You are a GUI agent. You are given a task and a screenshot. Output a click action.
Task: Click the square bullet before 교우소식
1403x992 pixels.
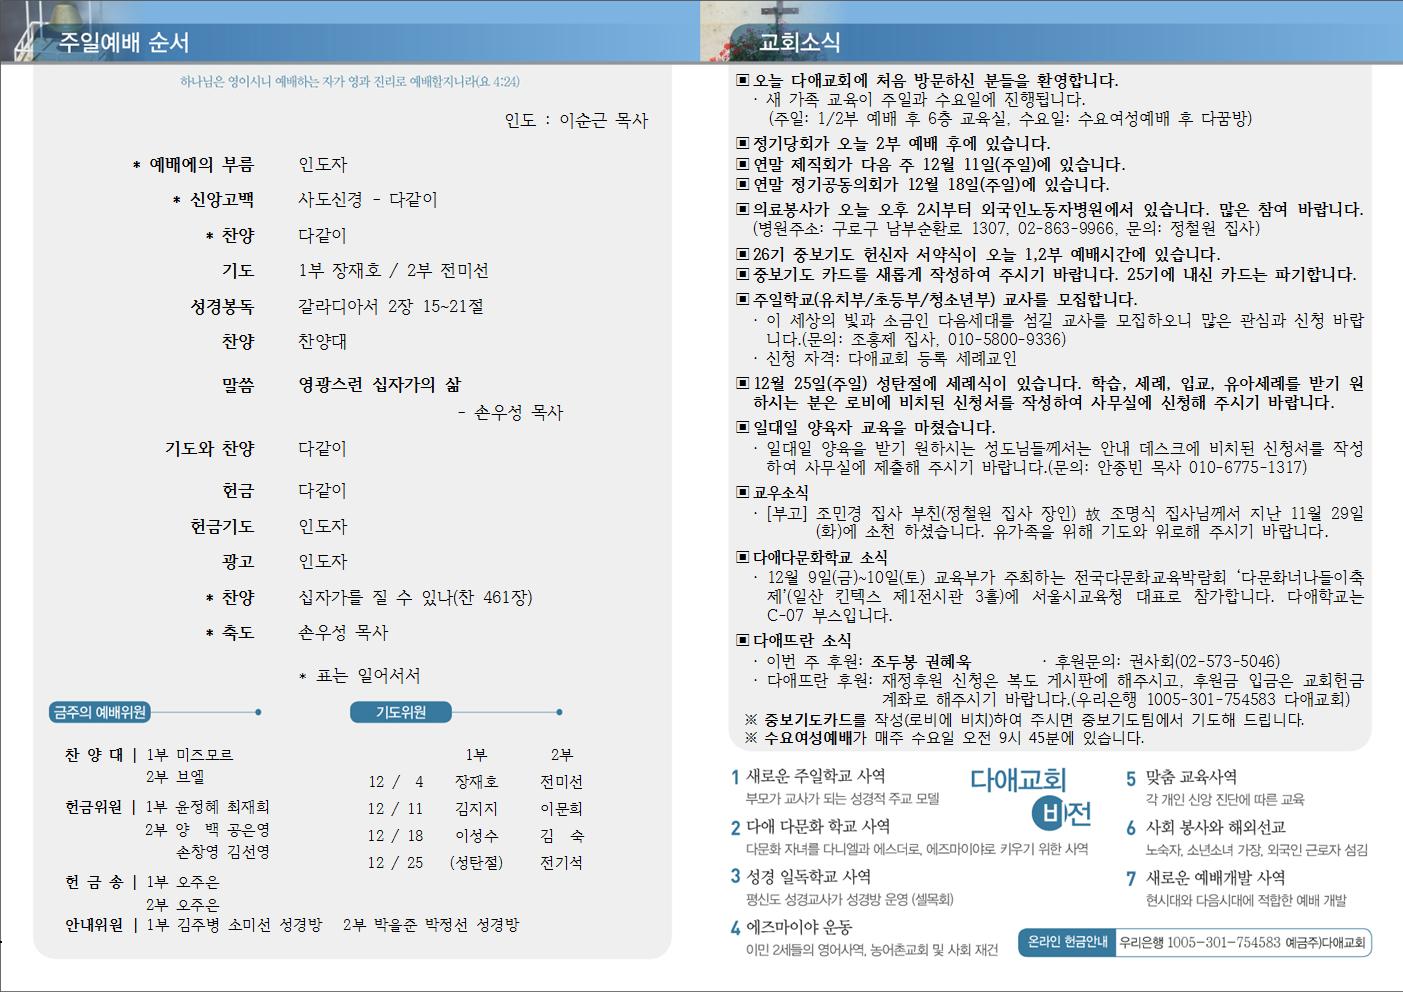(x=742, y=492)
